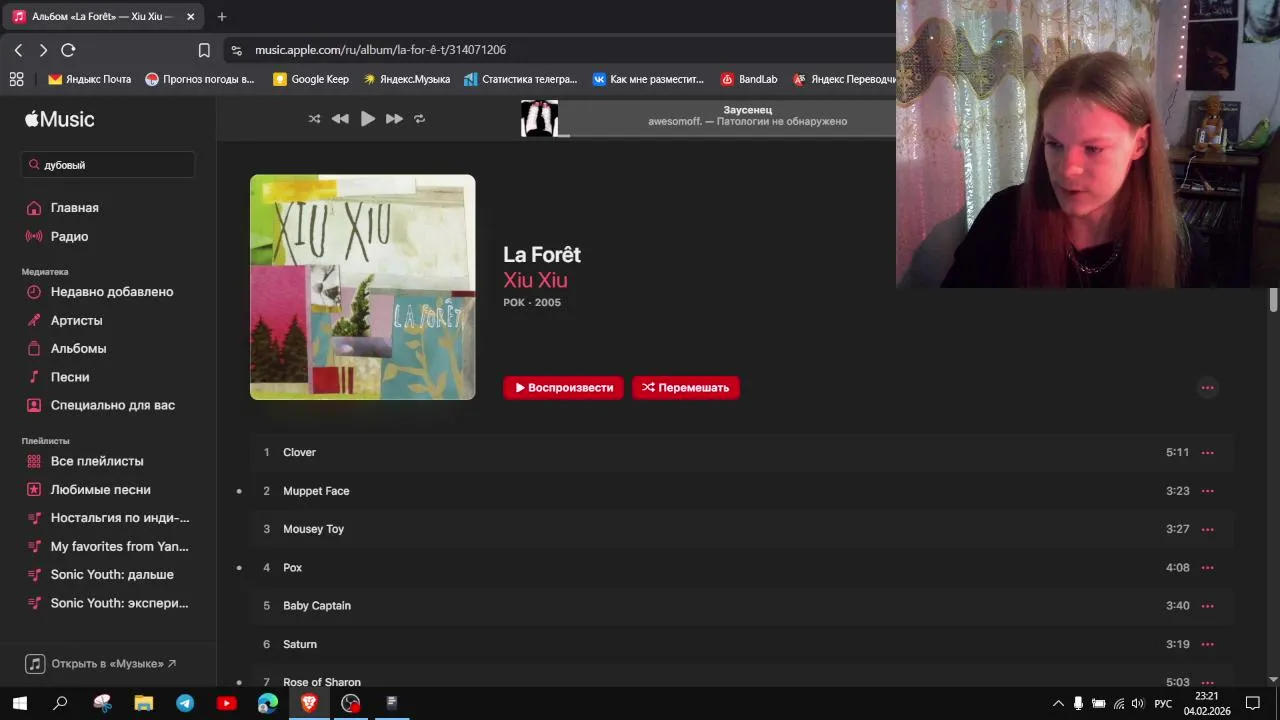The height and width of the screenshot is (720, 1280).
Task: Click the La Forêt album cover
Action: click(362, 287)
